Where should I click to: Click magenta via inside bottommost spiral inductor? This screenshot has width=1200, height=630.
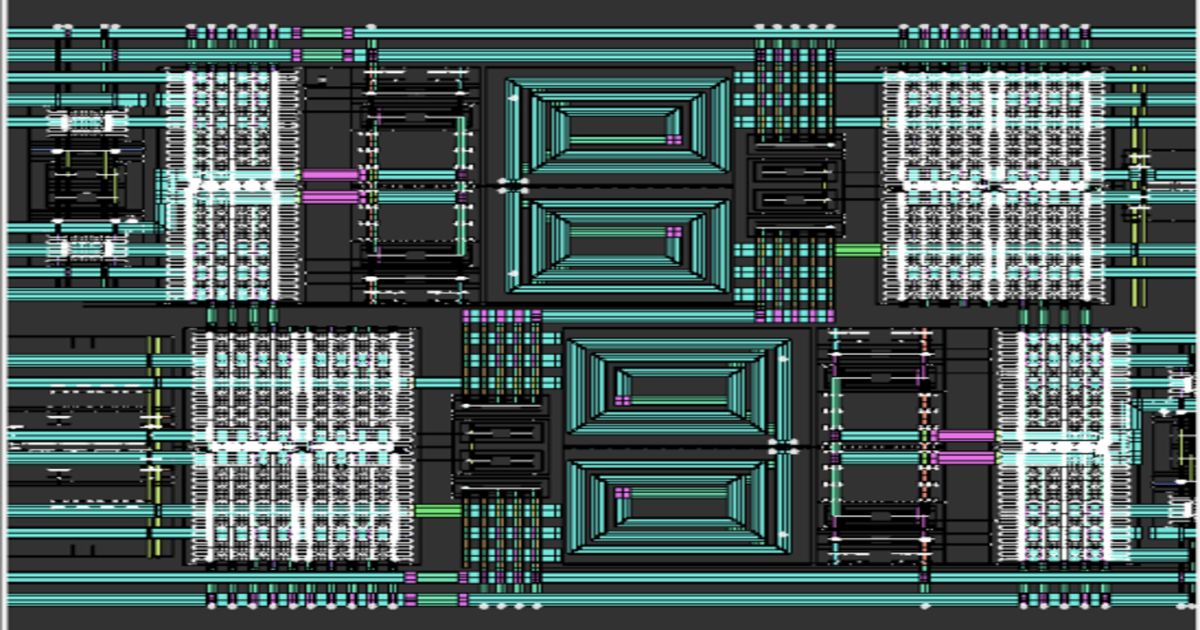(x=622, y=492)
